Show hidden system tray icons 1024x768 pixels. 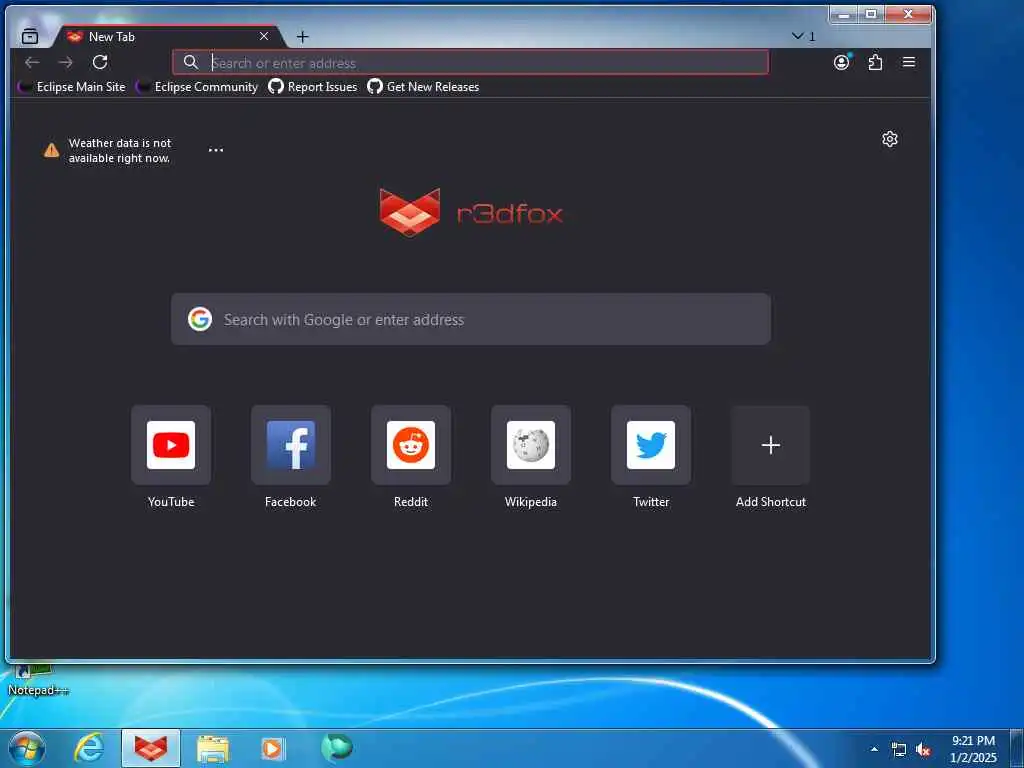point(874,749)
